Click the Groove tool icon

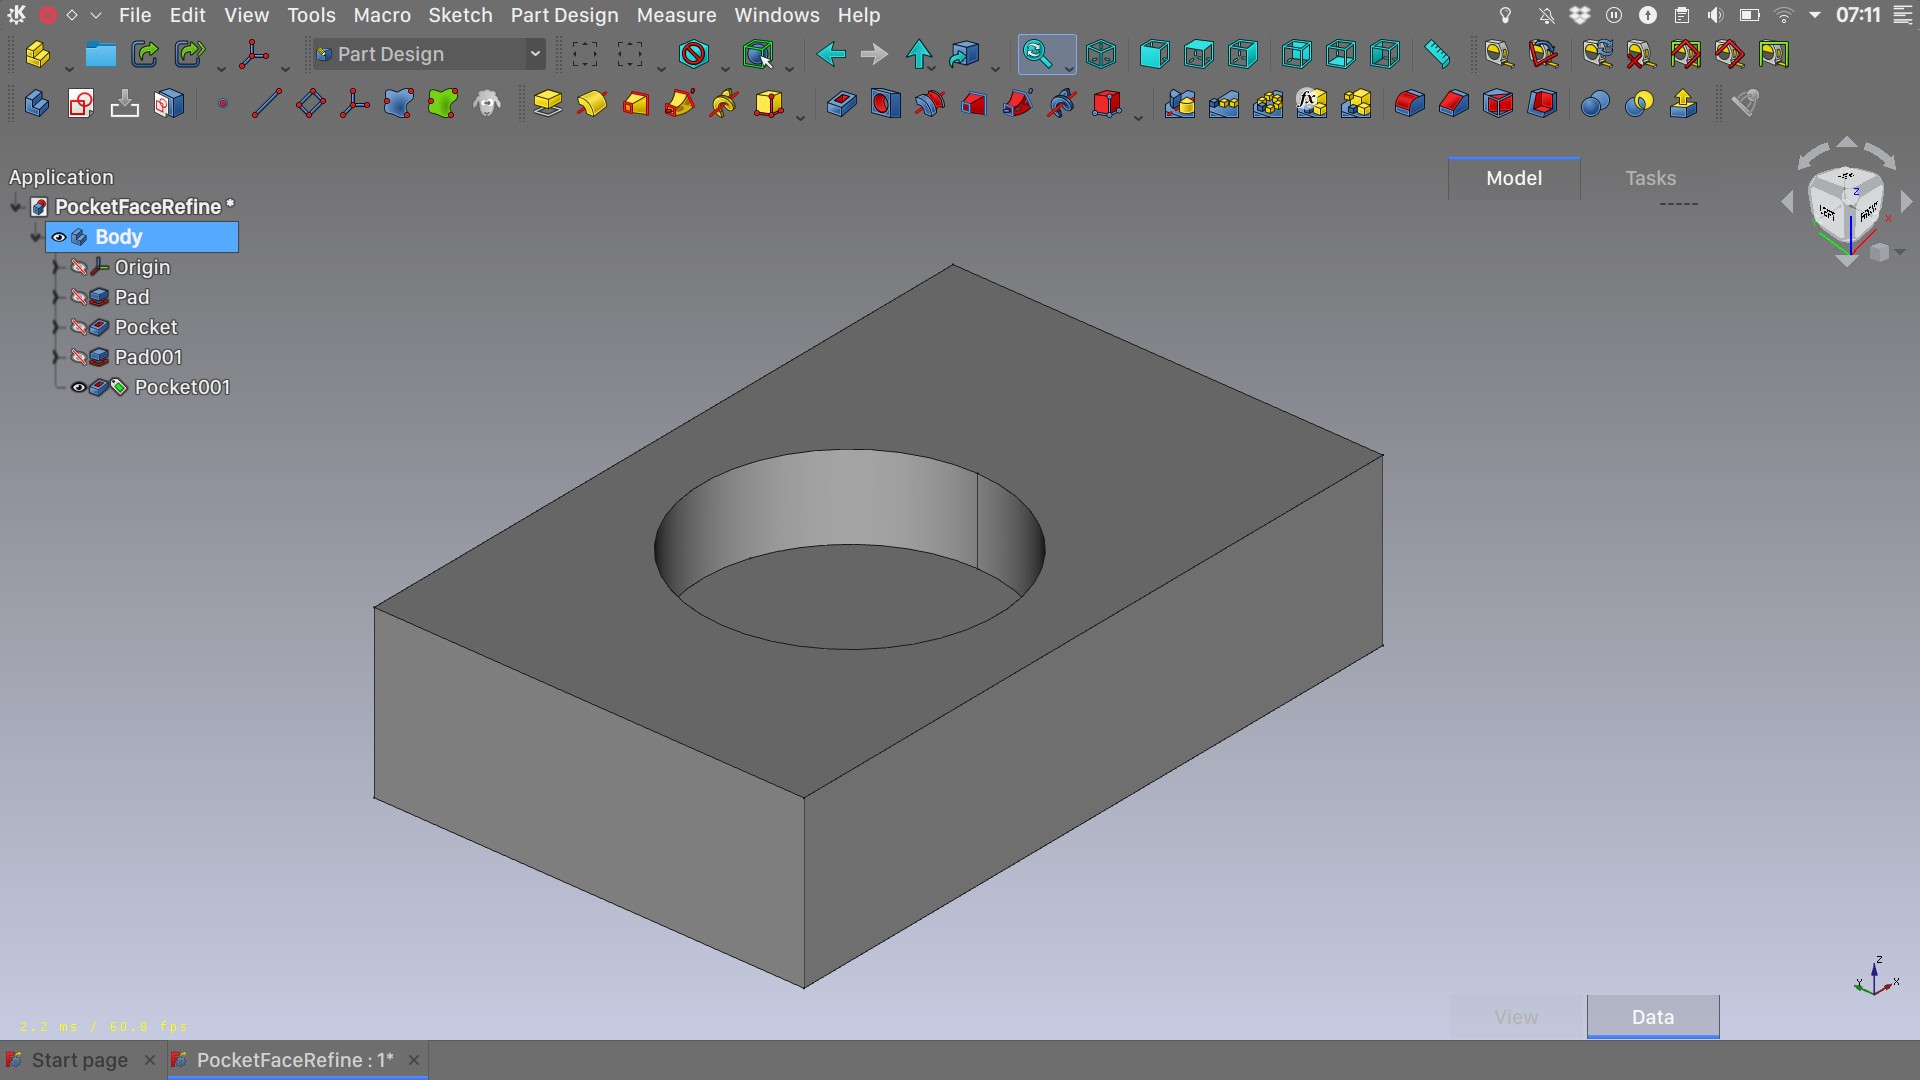pos(929,103)
